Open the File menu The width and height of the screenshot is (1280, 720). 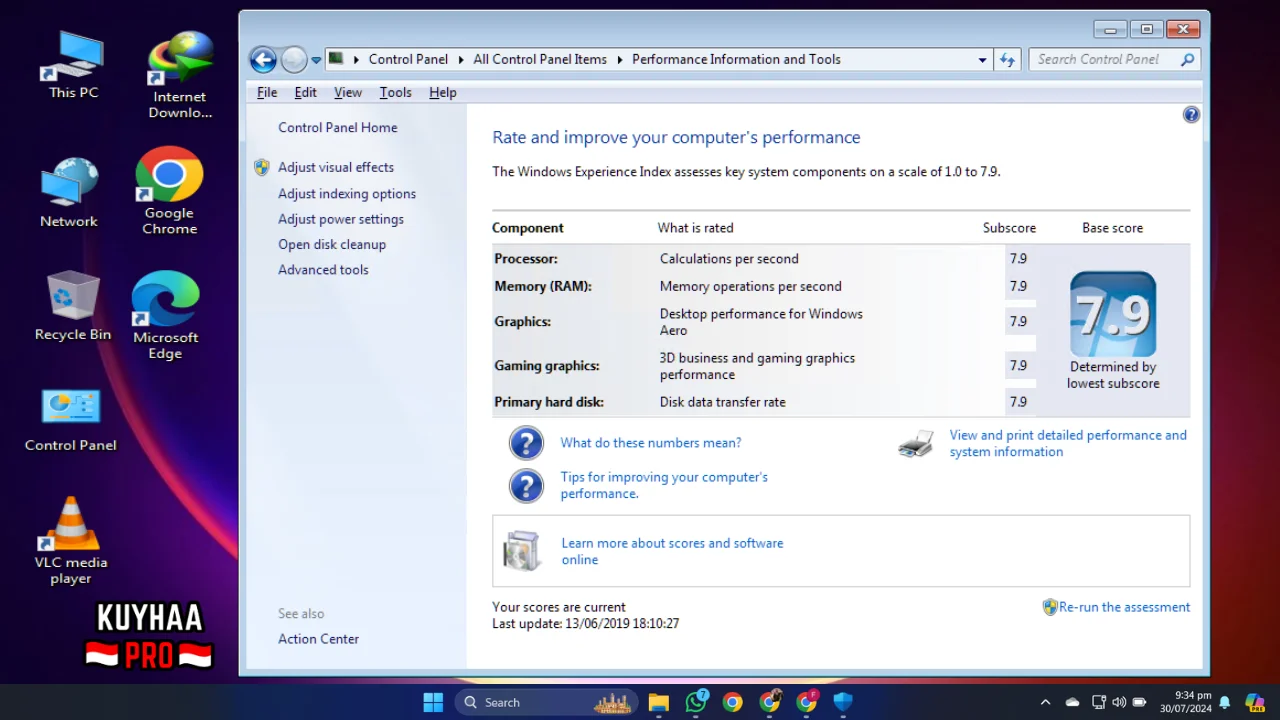pyautogui.click(x=267, y=92)
